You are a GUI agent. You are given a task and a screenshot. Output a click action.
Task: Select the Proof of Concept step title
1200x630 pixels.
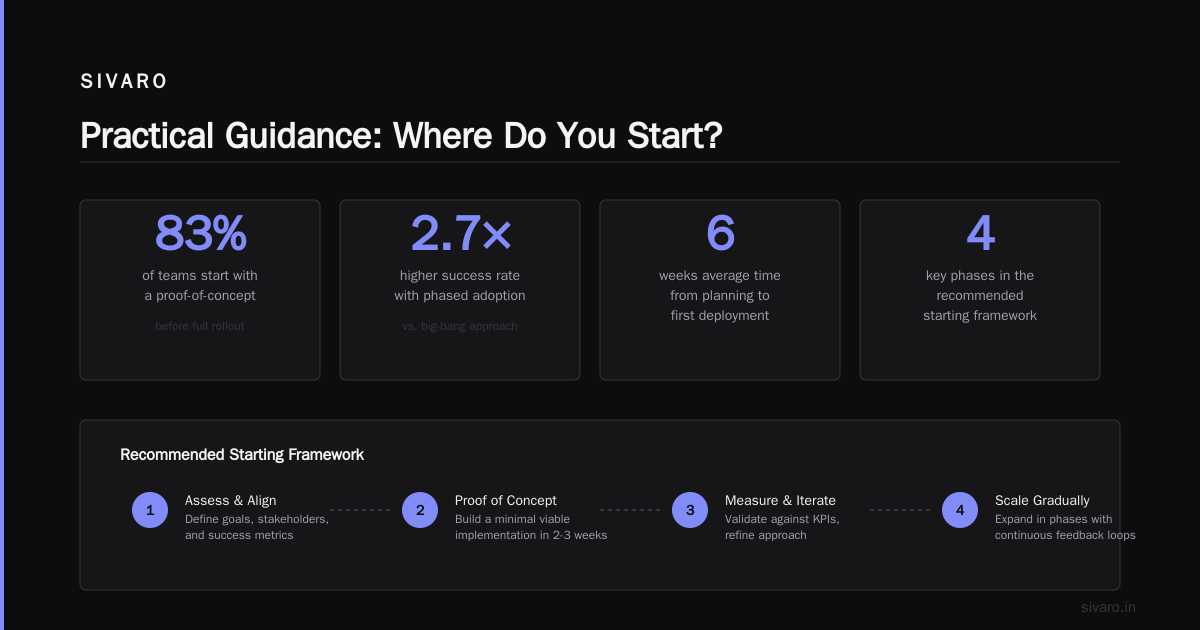(x=506, y=500)
